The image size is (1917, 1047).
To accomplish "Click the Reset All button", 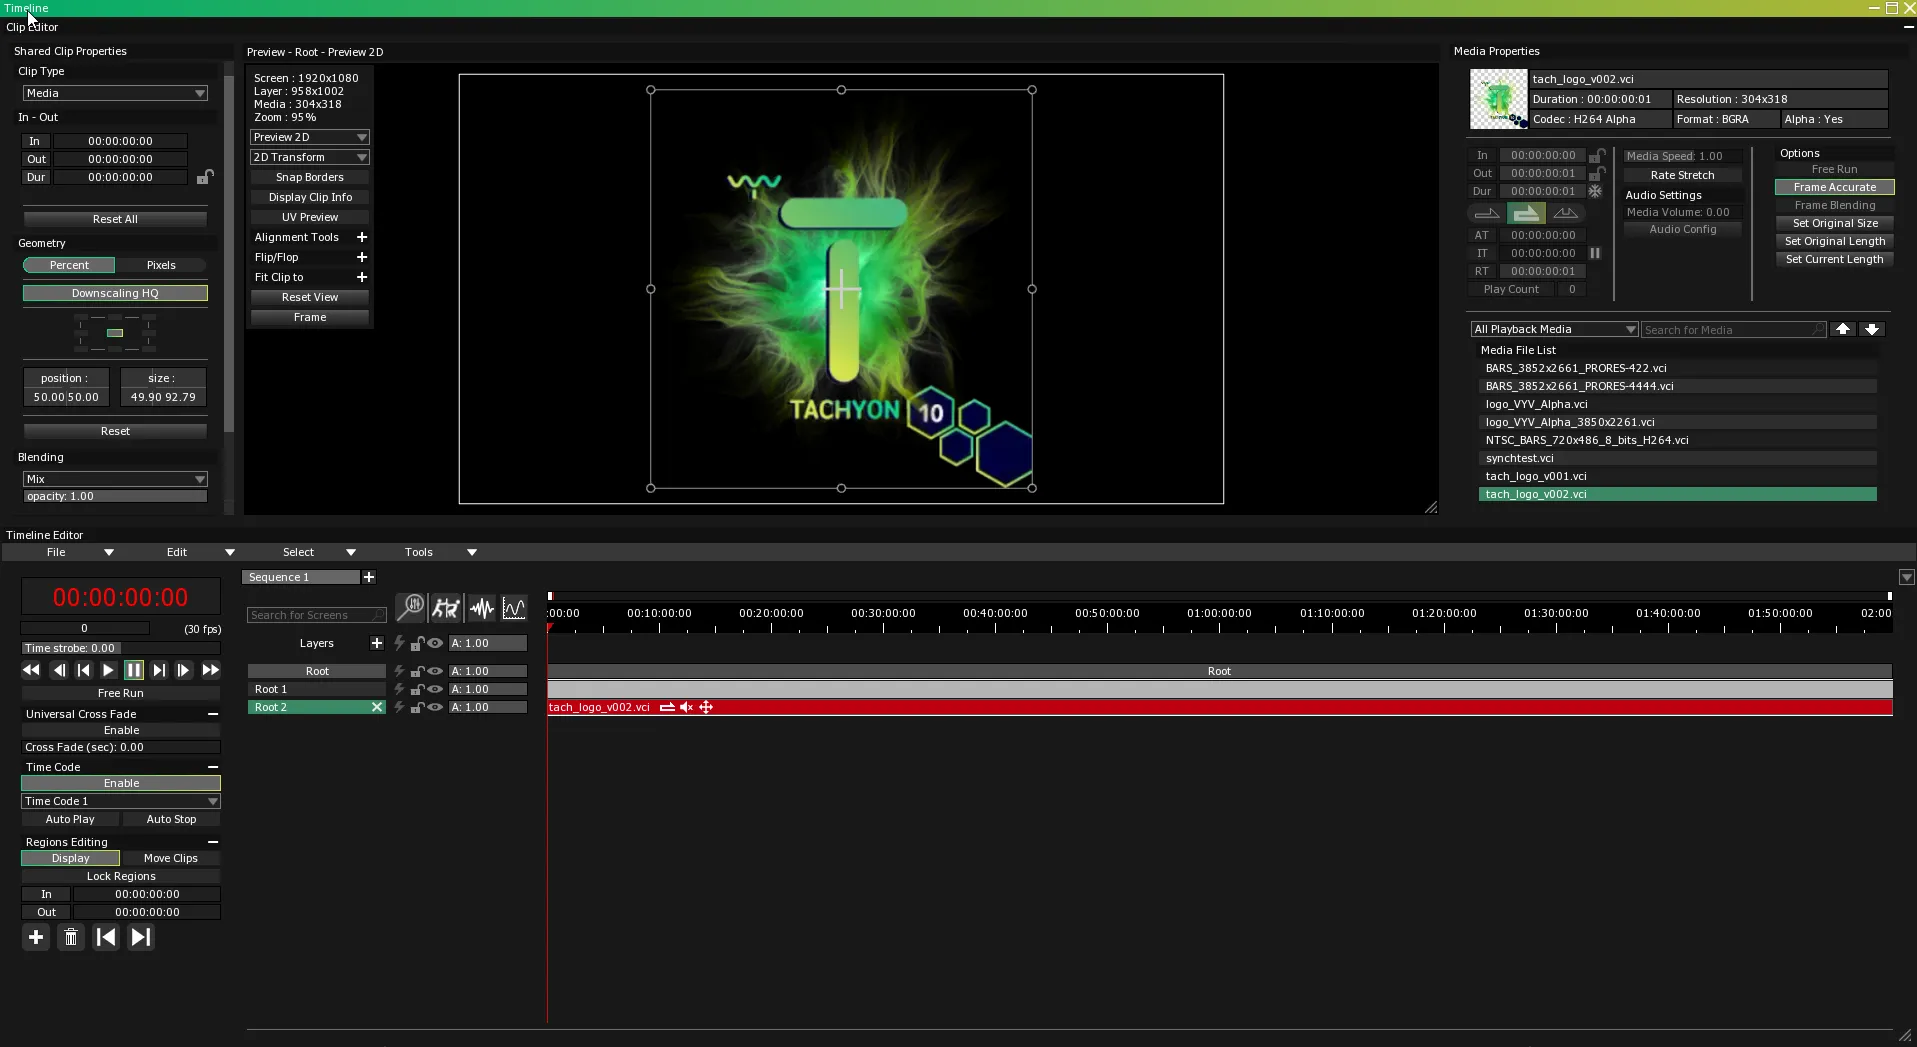I will tap(115, 219).
